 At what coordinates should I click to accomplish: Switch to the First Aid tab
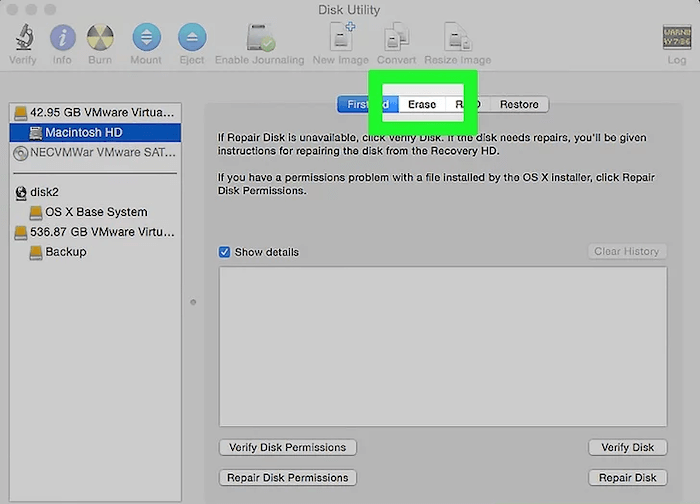tap(368, 104)
